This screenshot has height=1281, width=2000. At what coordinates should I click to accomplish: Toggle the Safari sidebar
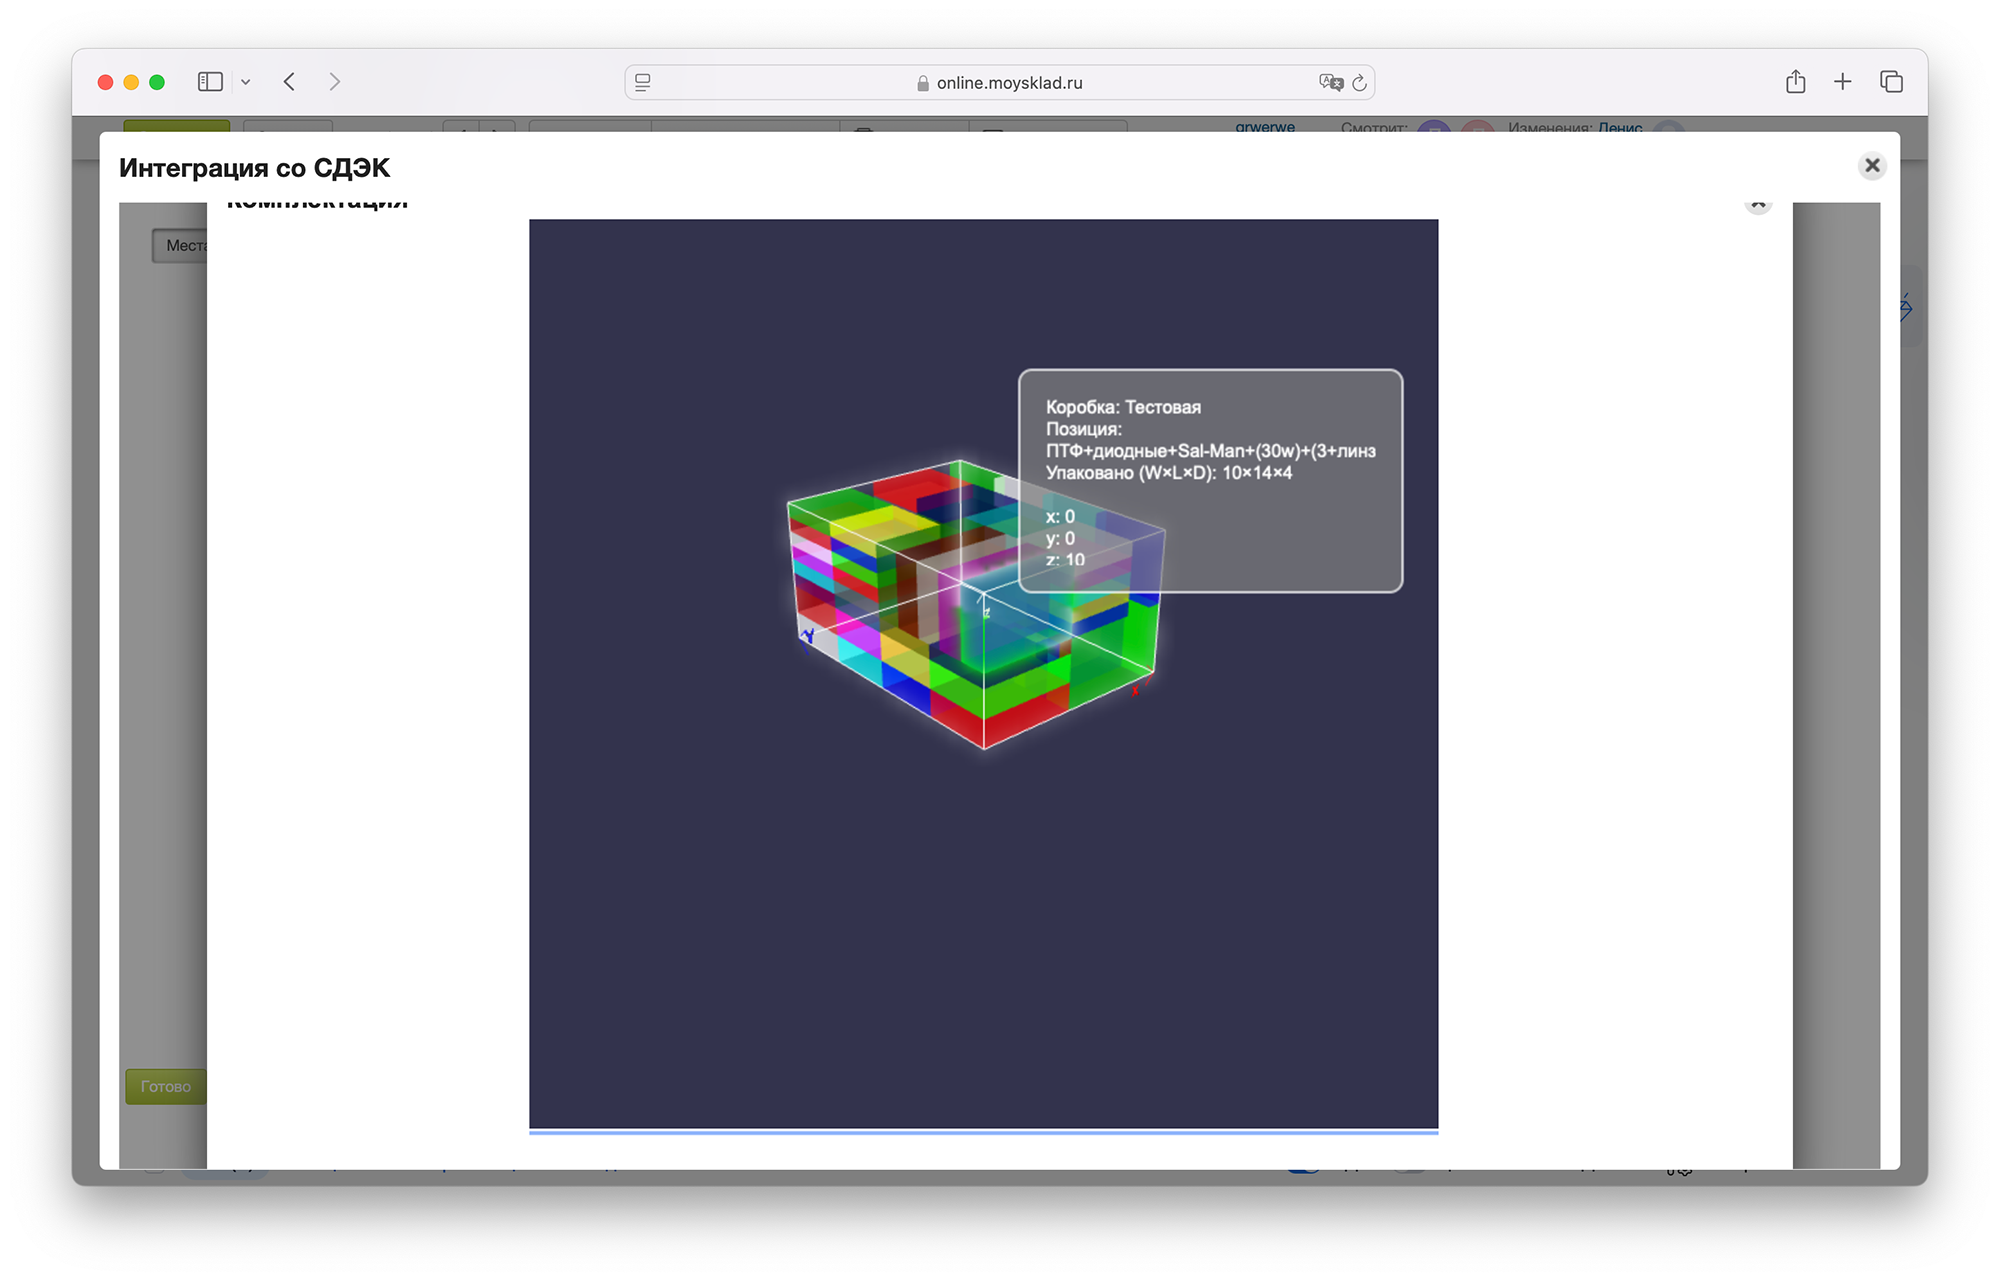coord(210,82)
